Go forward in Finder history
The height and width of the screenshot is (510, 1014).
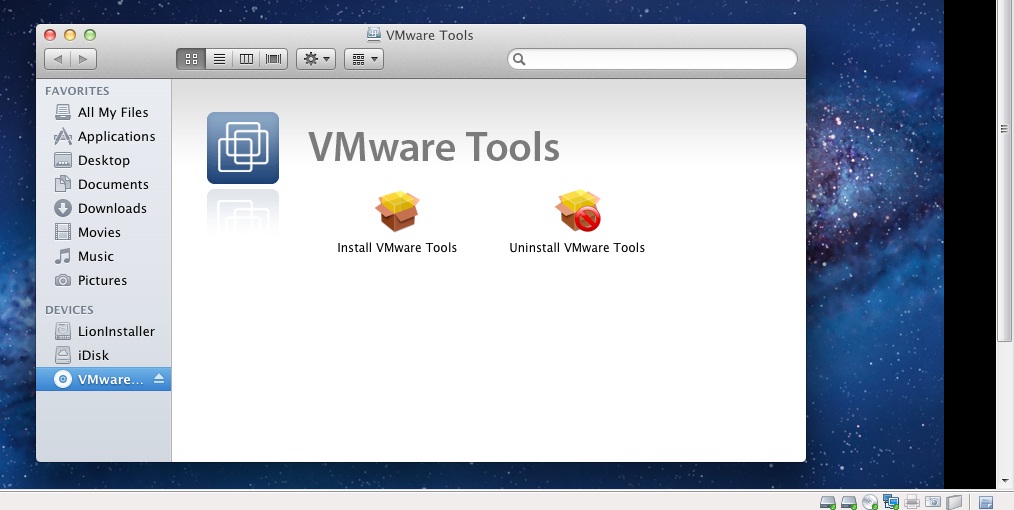pyautogui.click(x=83, y=59)
